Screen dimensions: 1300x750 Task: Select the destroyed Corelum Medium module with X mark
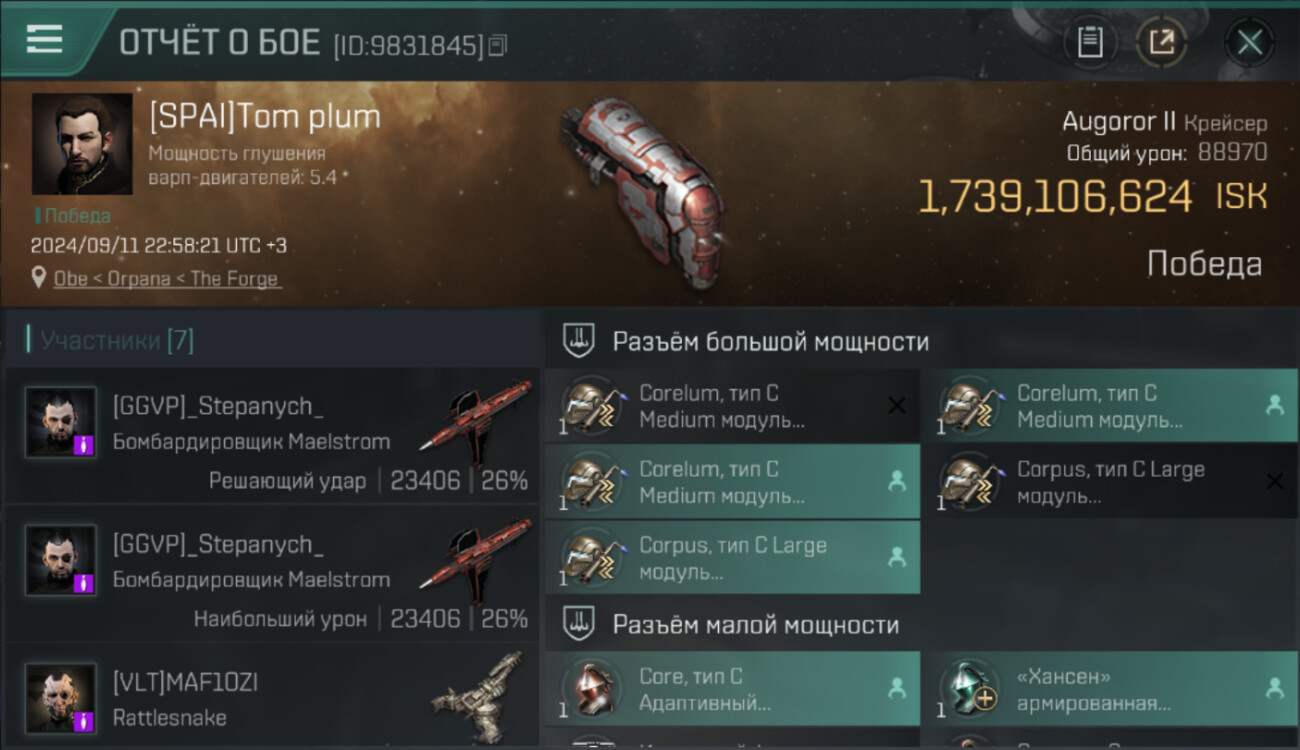pos(732,406)
